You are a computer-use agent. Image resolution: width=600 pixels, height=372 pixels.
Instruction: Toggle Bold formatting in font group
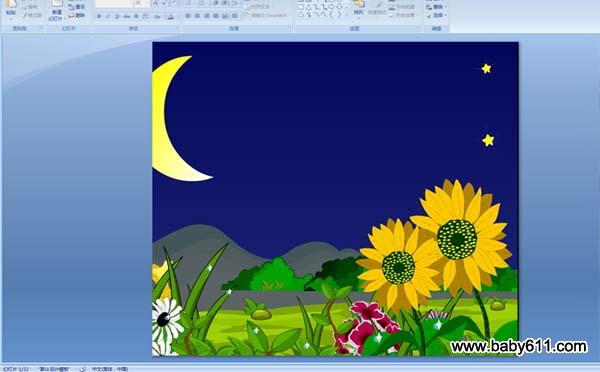[x=99, y=16]
